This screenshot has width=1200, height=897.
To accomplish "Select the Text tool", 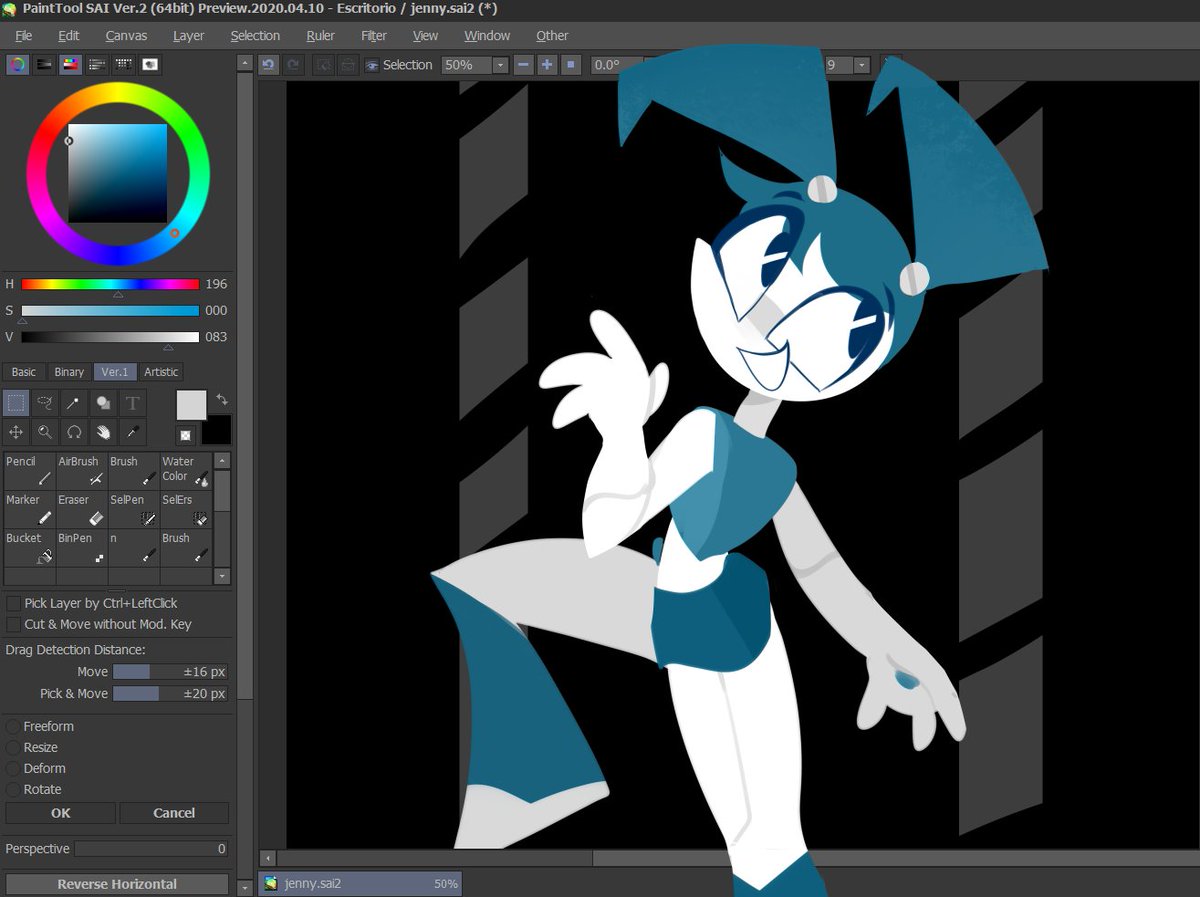I will click(132, 403).
